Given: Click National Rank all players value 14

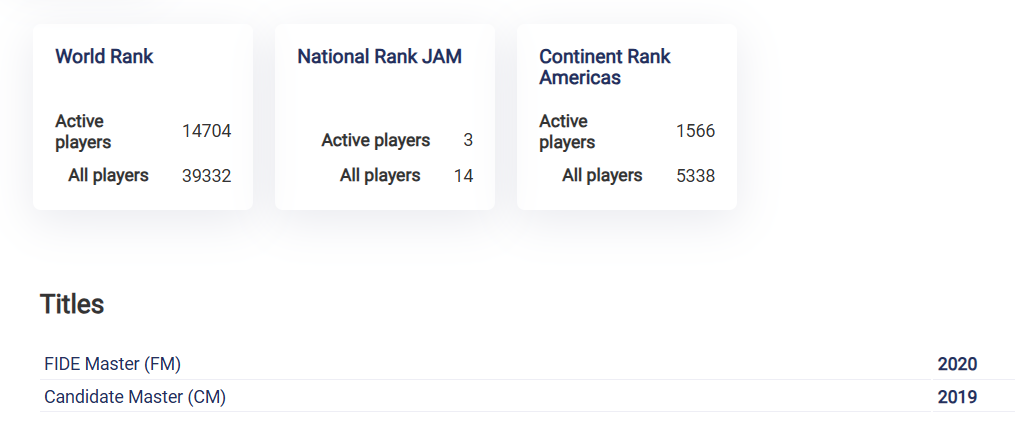Looking at the screenshot, I should 463,176.
